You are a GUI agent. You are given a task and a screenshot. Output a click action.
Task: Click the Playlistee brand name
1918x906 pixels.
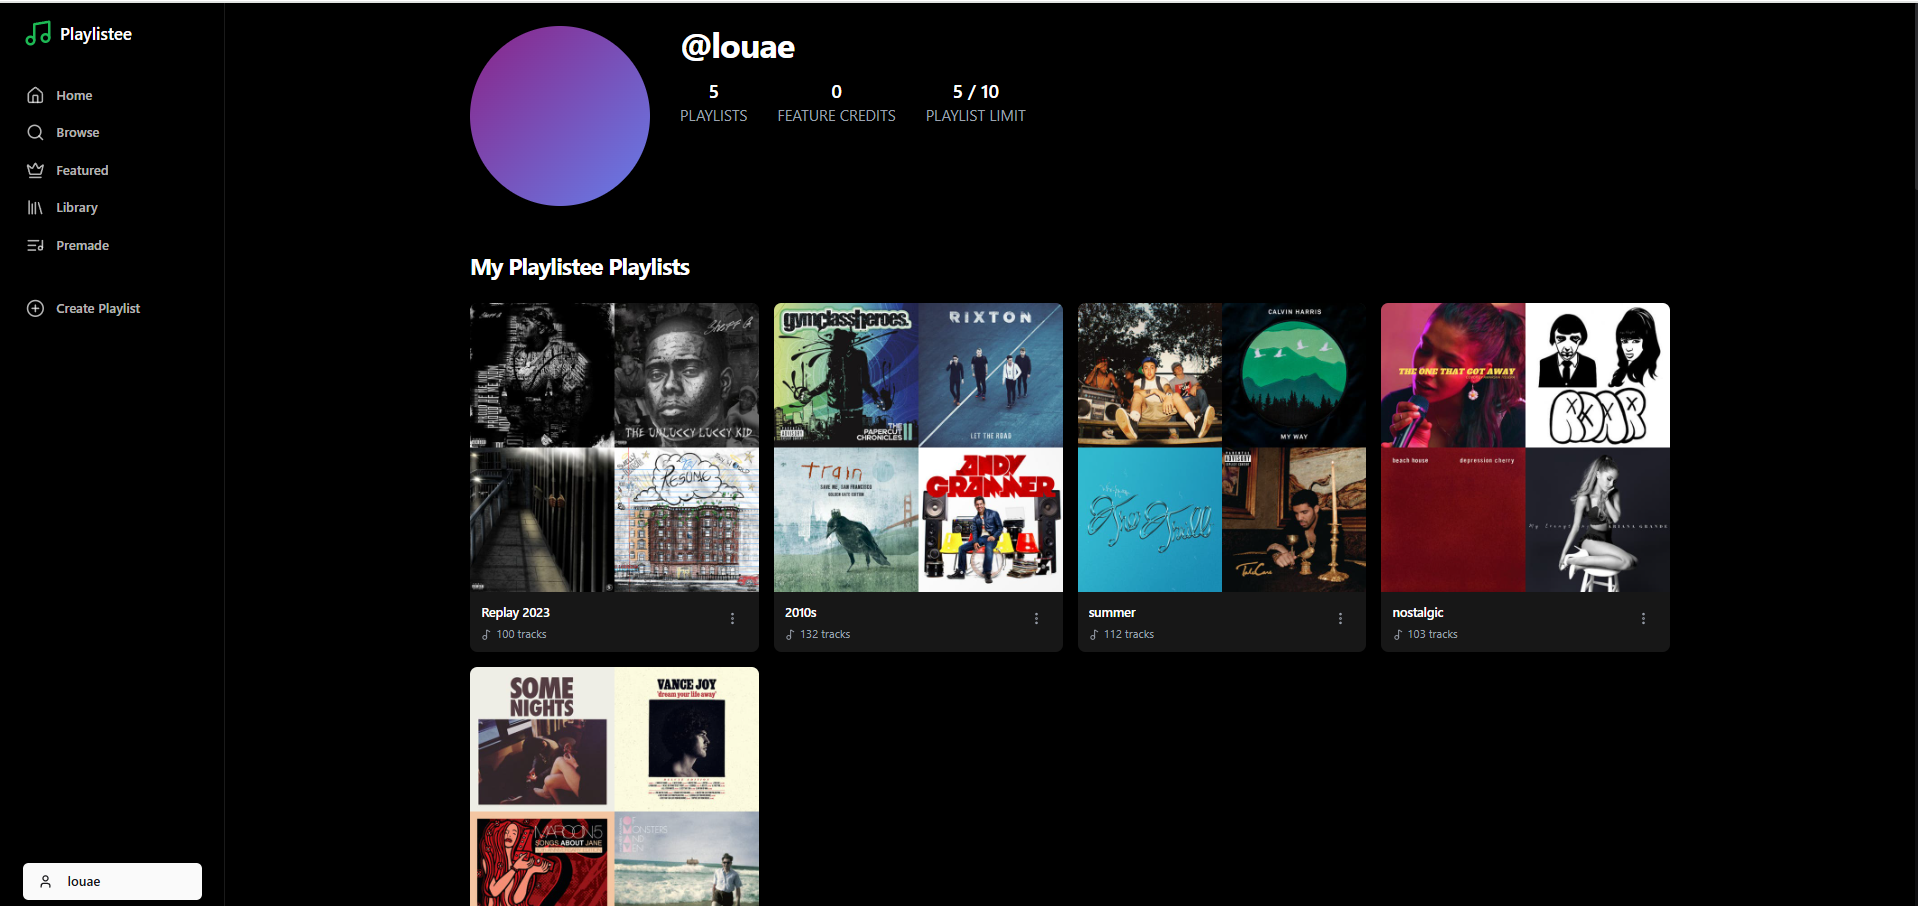pos(96,34)
